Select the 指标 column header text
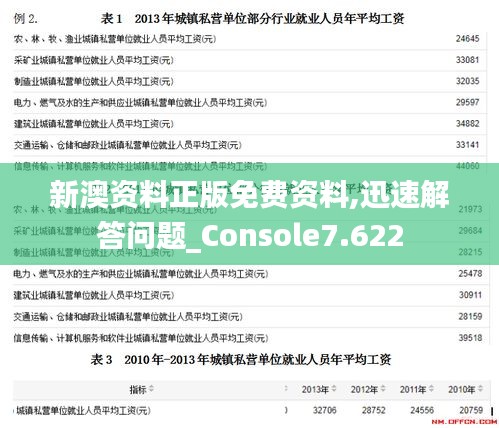499x428 pixels. tap(138, 389)
